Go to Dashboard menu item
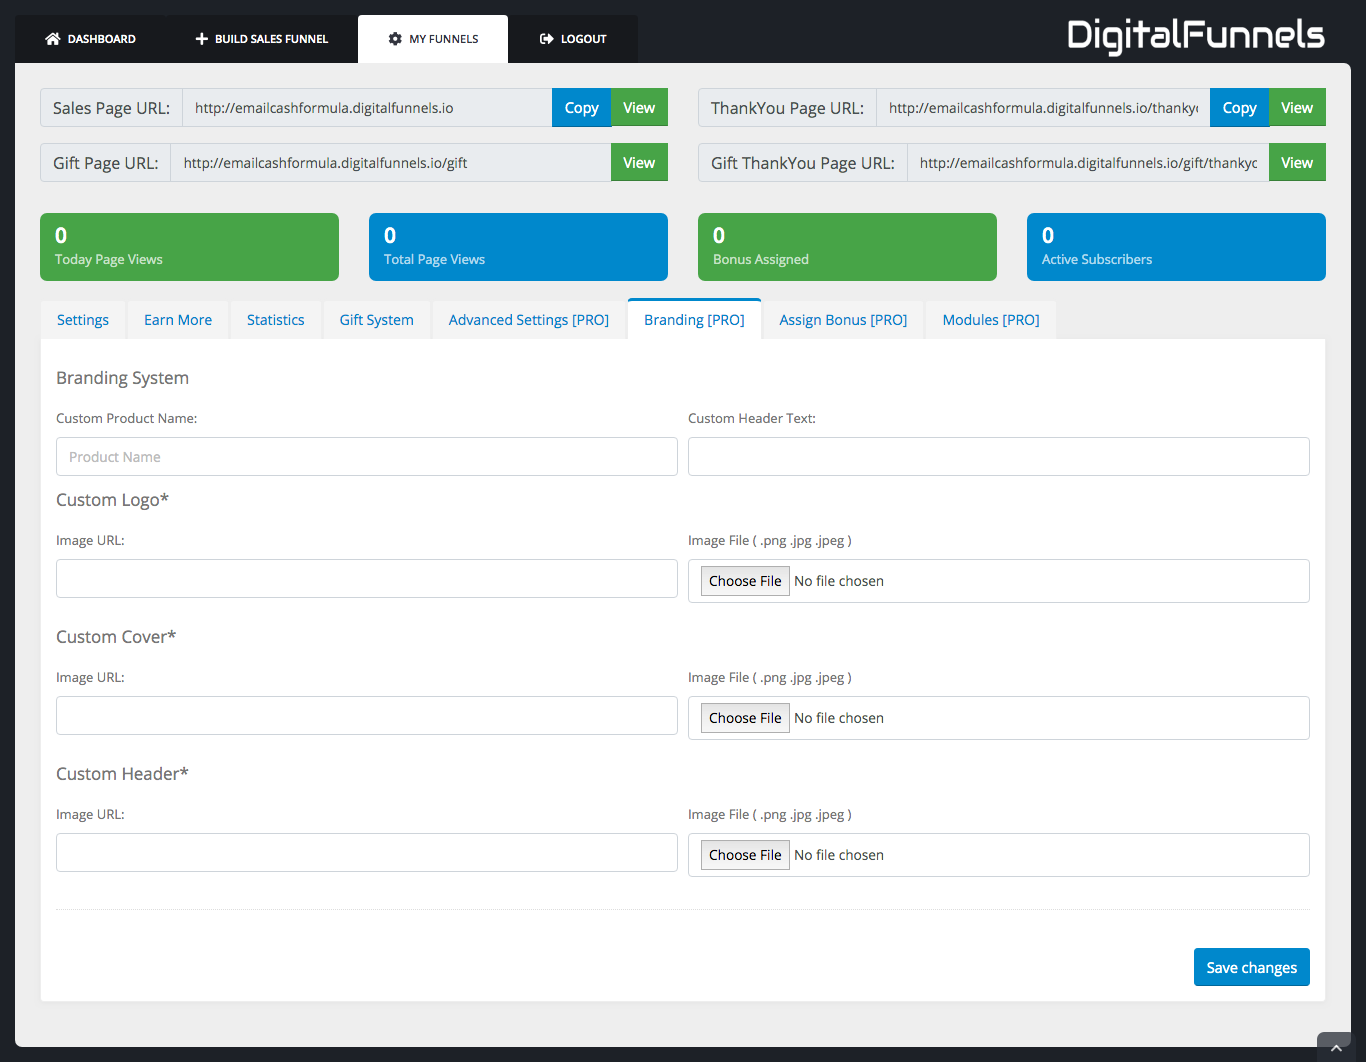1366x1062 pixels. (x=91, y=39)
